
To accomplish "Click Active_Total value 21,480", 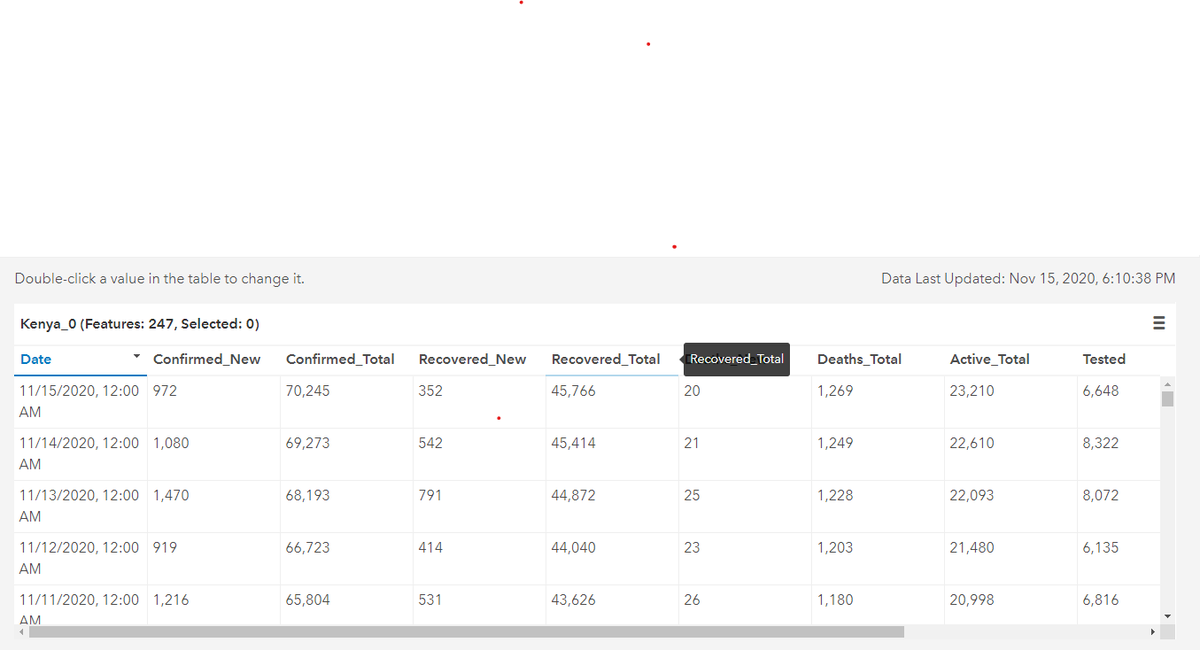I will [972, 547].
